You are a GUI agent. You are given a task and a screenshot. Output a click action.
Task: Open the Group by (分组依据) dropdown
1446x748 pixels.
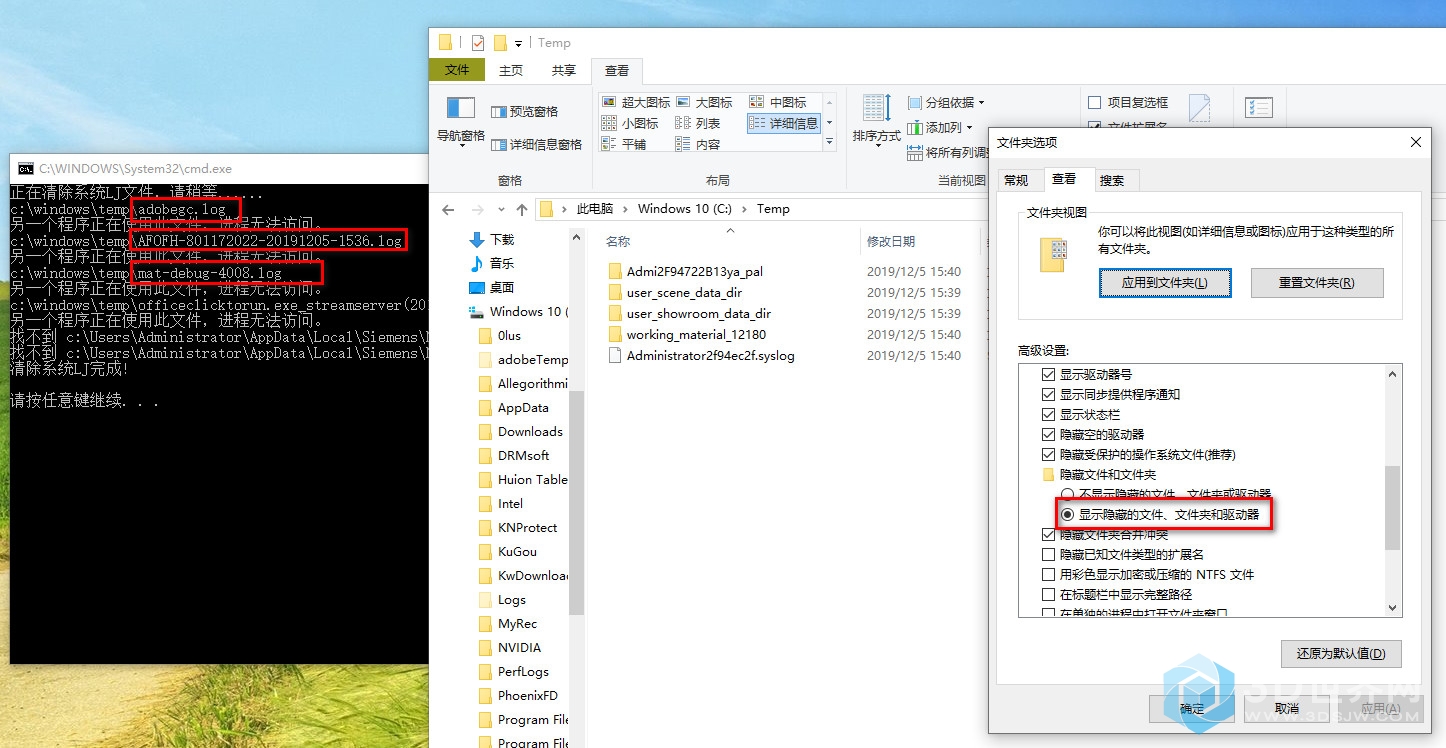tap(946, 102)
